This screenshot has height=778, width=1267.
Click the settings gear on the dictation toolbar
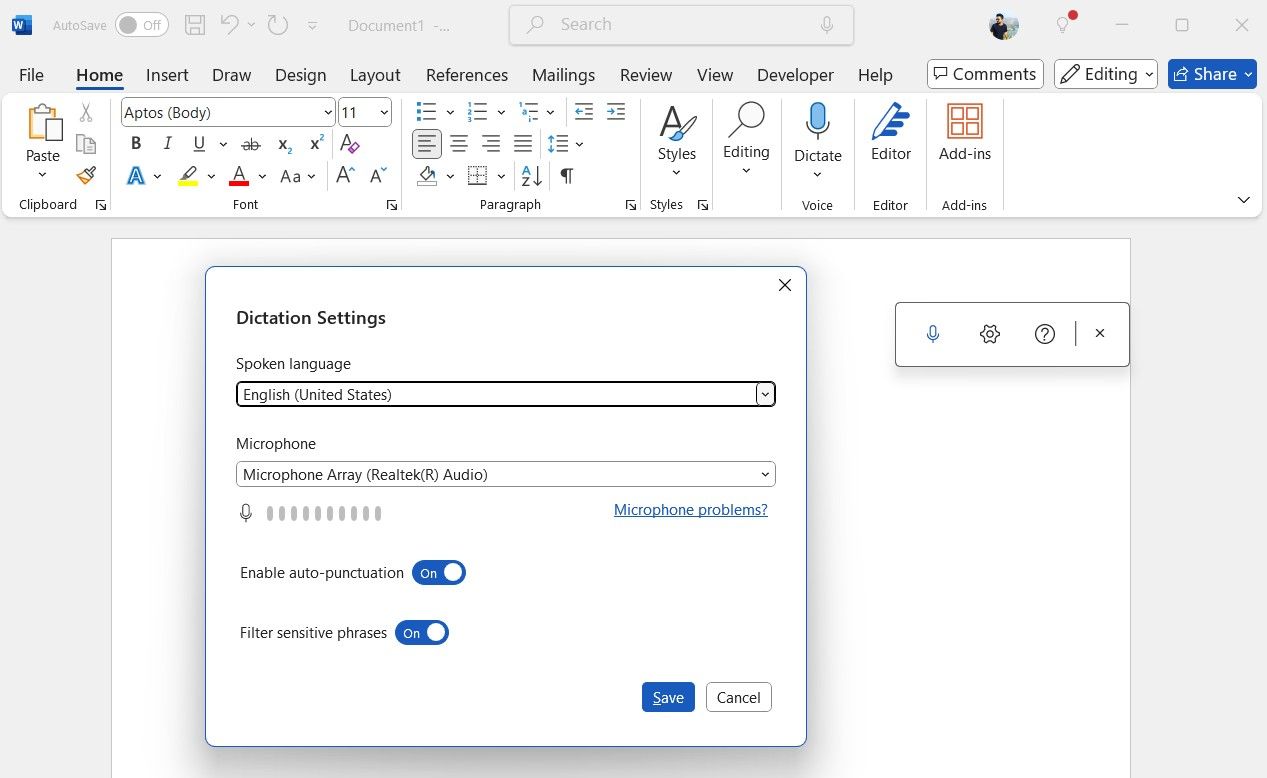pyautogui.click(x=989, y=333)
